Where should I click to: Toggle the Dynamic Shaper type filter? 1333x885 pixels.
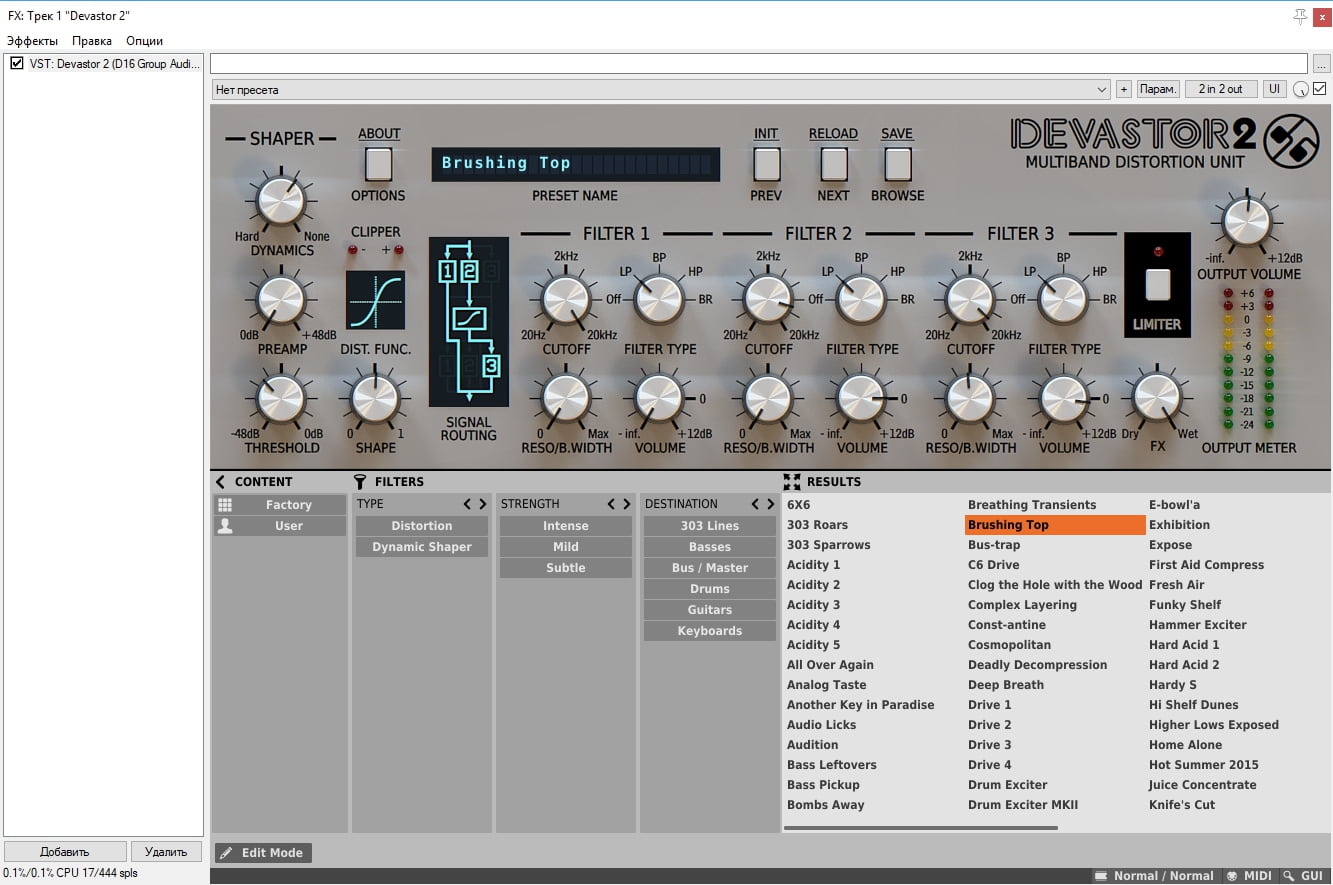coord(421,547)
